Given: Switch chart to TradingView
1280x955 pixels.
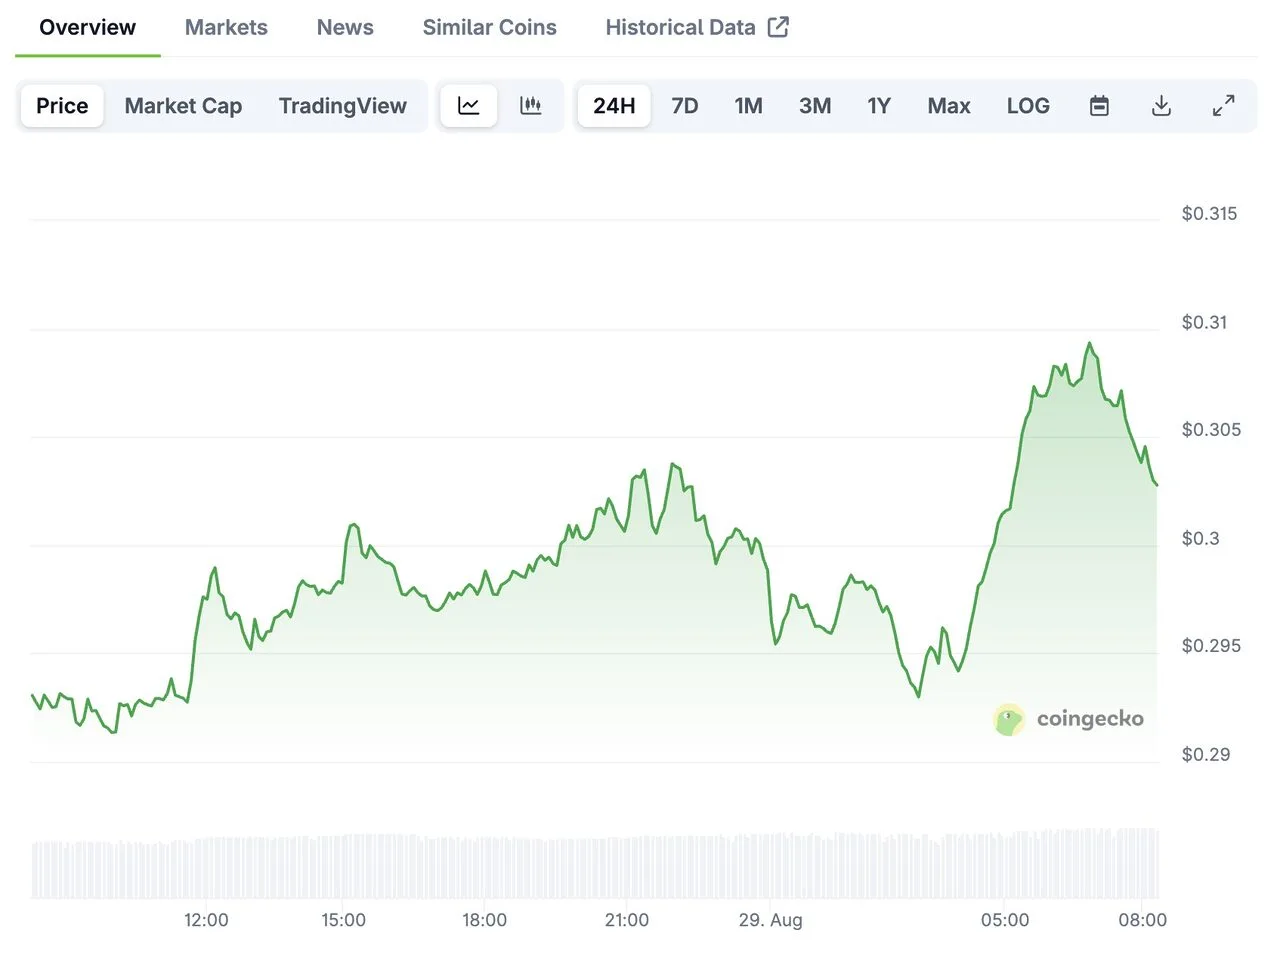Looking at the screenshot, I should pyautogui.click(x=342, y=106).
